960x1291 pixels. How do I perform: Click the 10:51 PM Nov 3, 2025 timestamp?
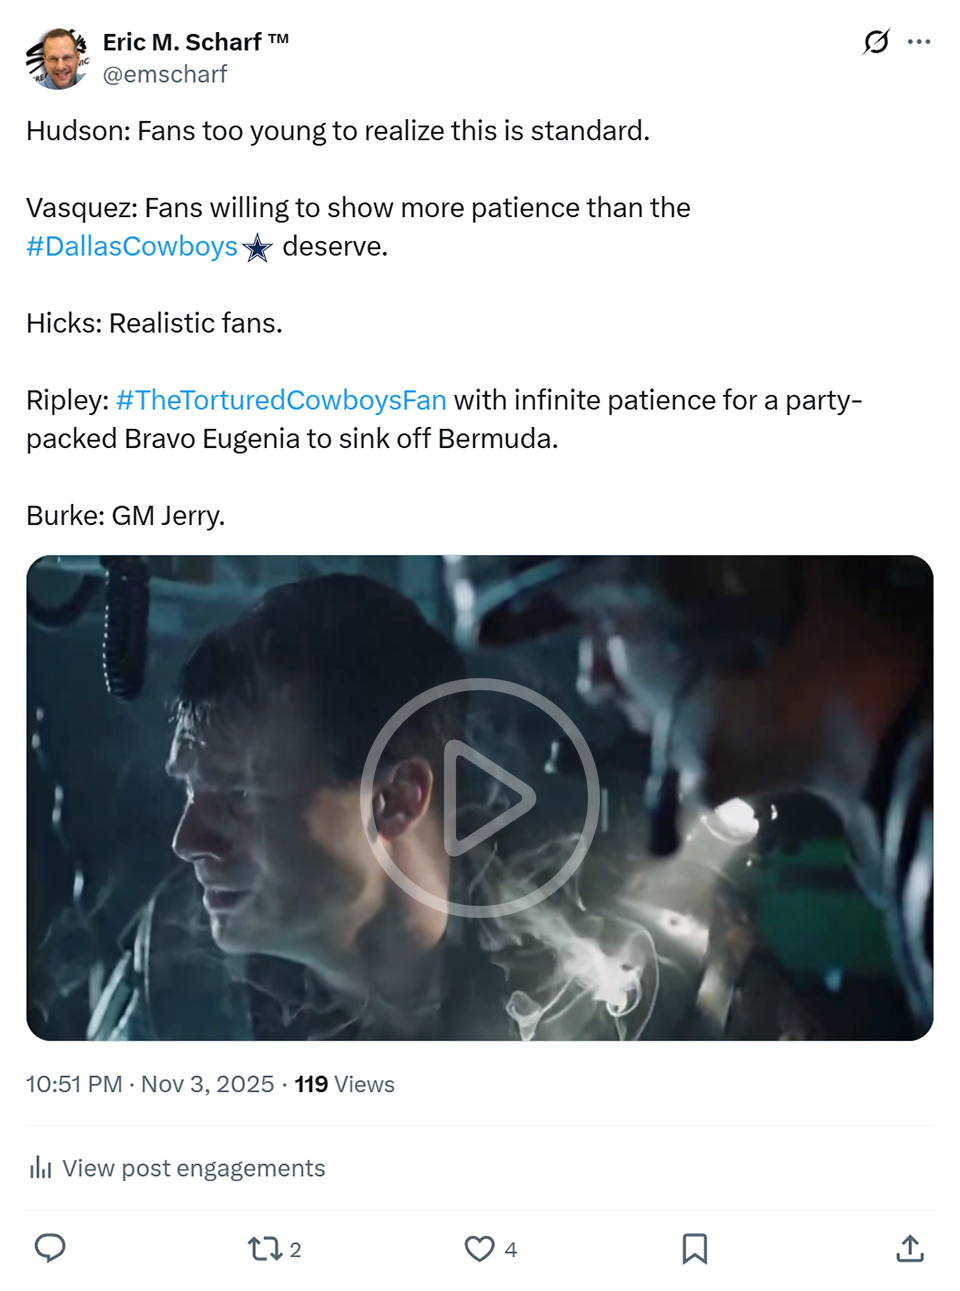point(150,1084)
